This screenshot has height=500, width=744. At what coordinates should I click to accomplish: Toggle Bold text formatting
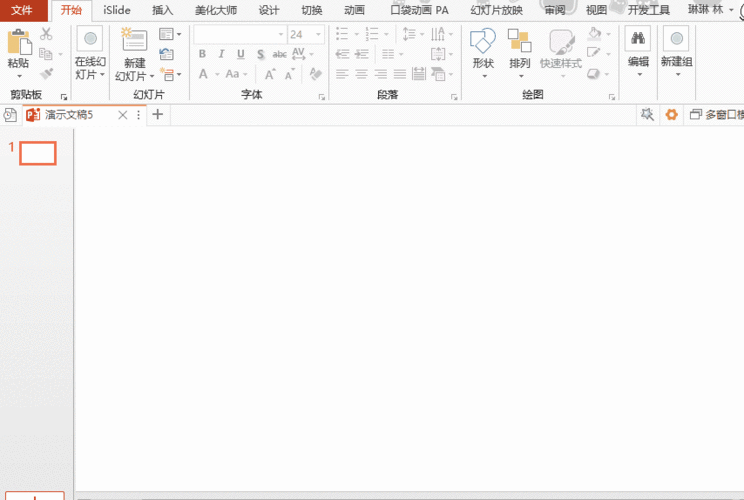coord(203,54)
